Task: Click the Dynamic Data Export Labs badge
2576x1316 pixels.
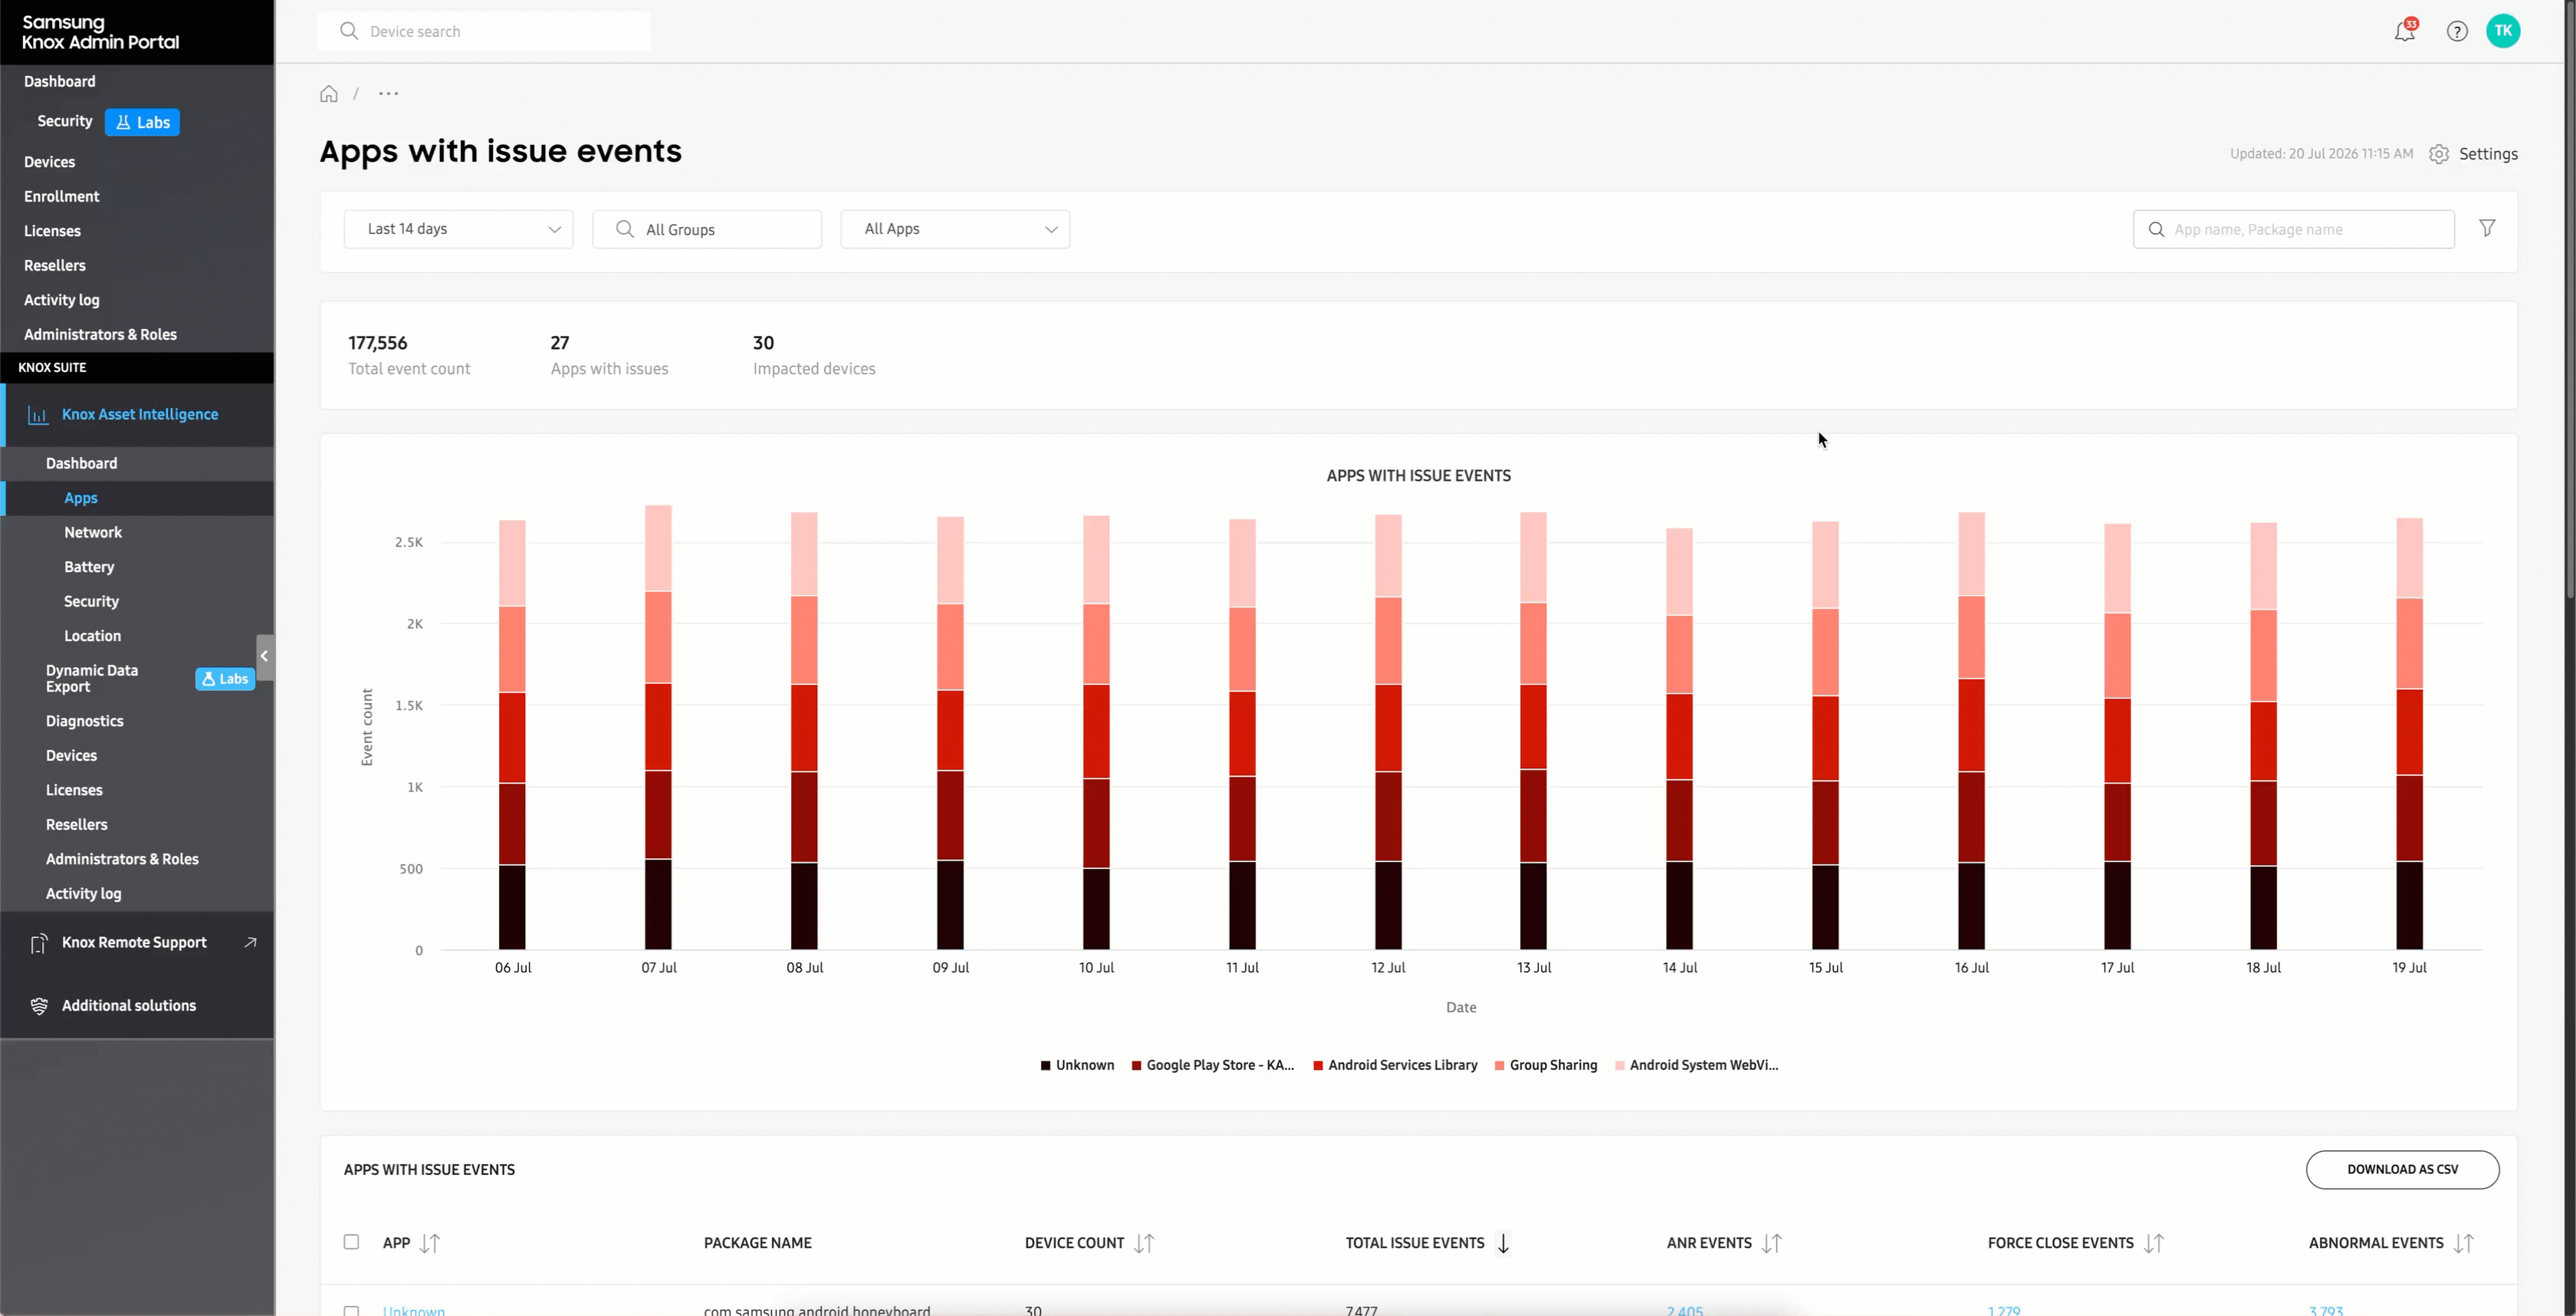Action: pos(225,679)
